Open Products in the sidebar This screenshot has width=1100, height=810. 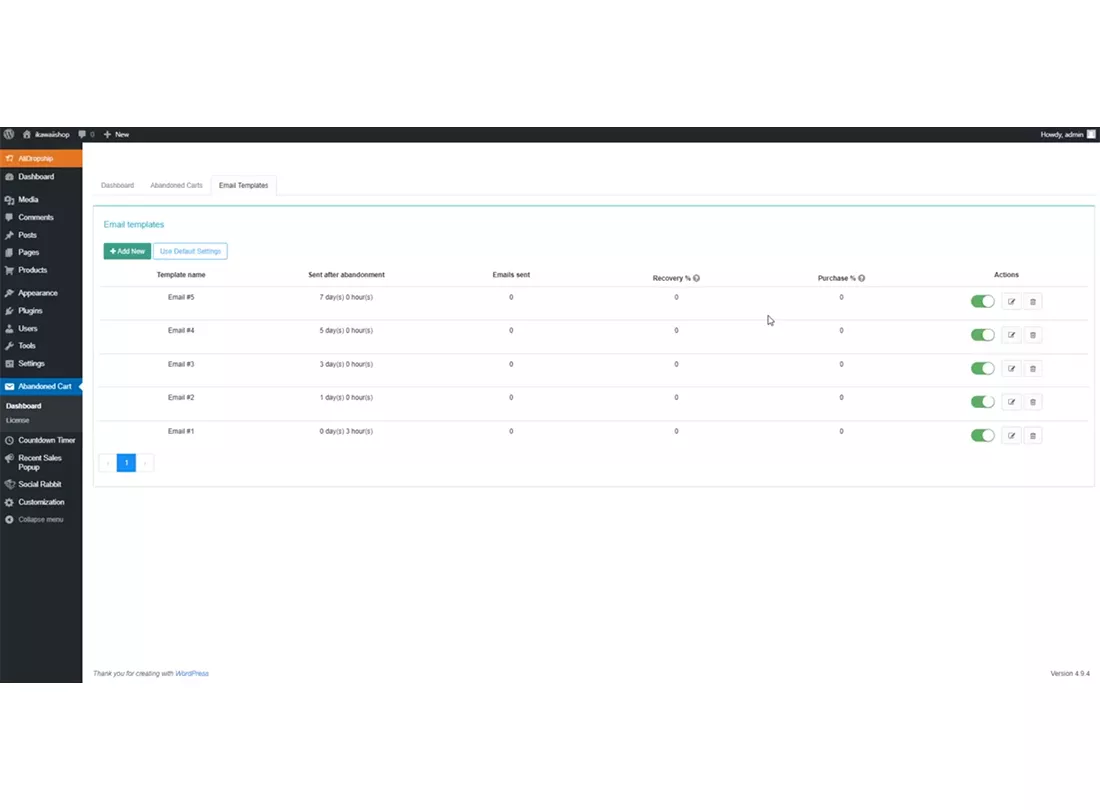coord(41,270)
